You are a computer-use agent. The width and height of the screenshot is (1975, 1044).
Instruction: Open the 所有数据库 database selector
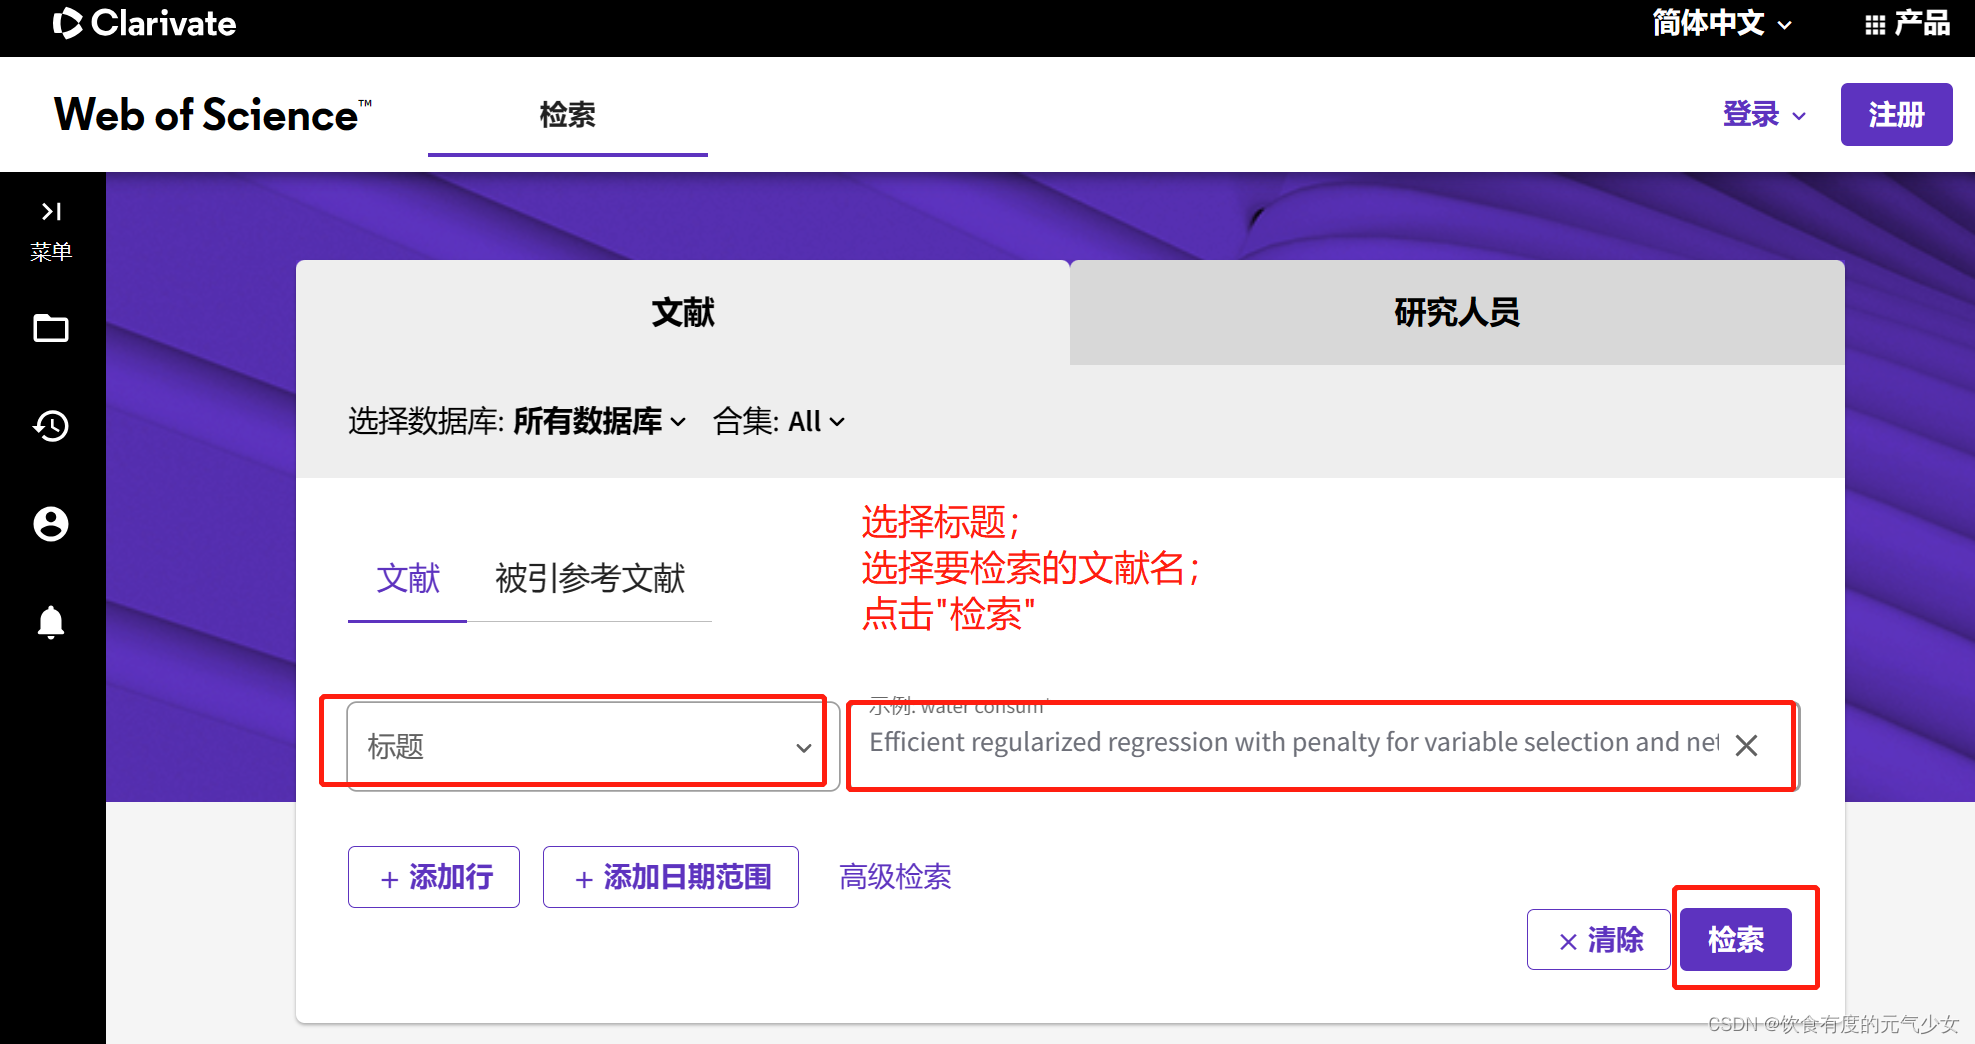(600, 421)
